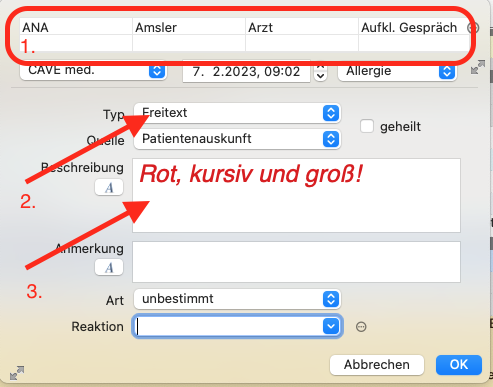Confirm with the OK button
This screenshot has height=387, width=493.
tap(459, 365)
